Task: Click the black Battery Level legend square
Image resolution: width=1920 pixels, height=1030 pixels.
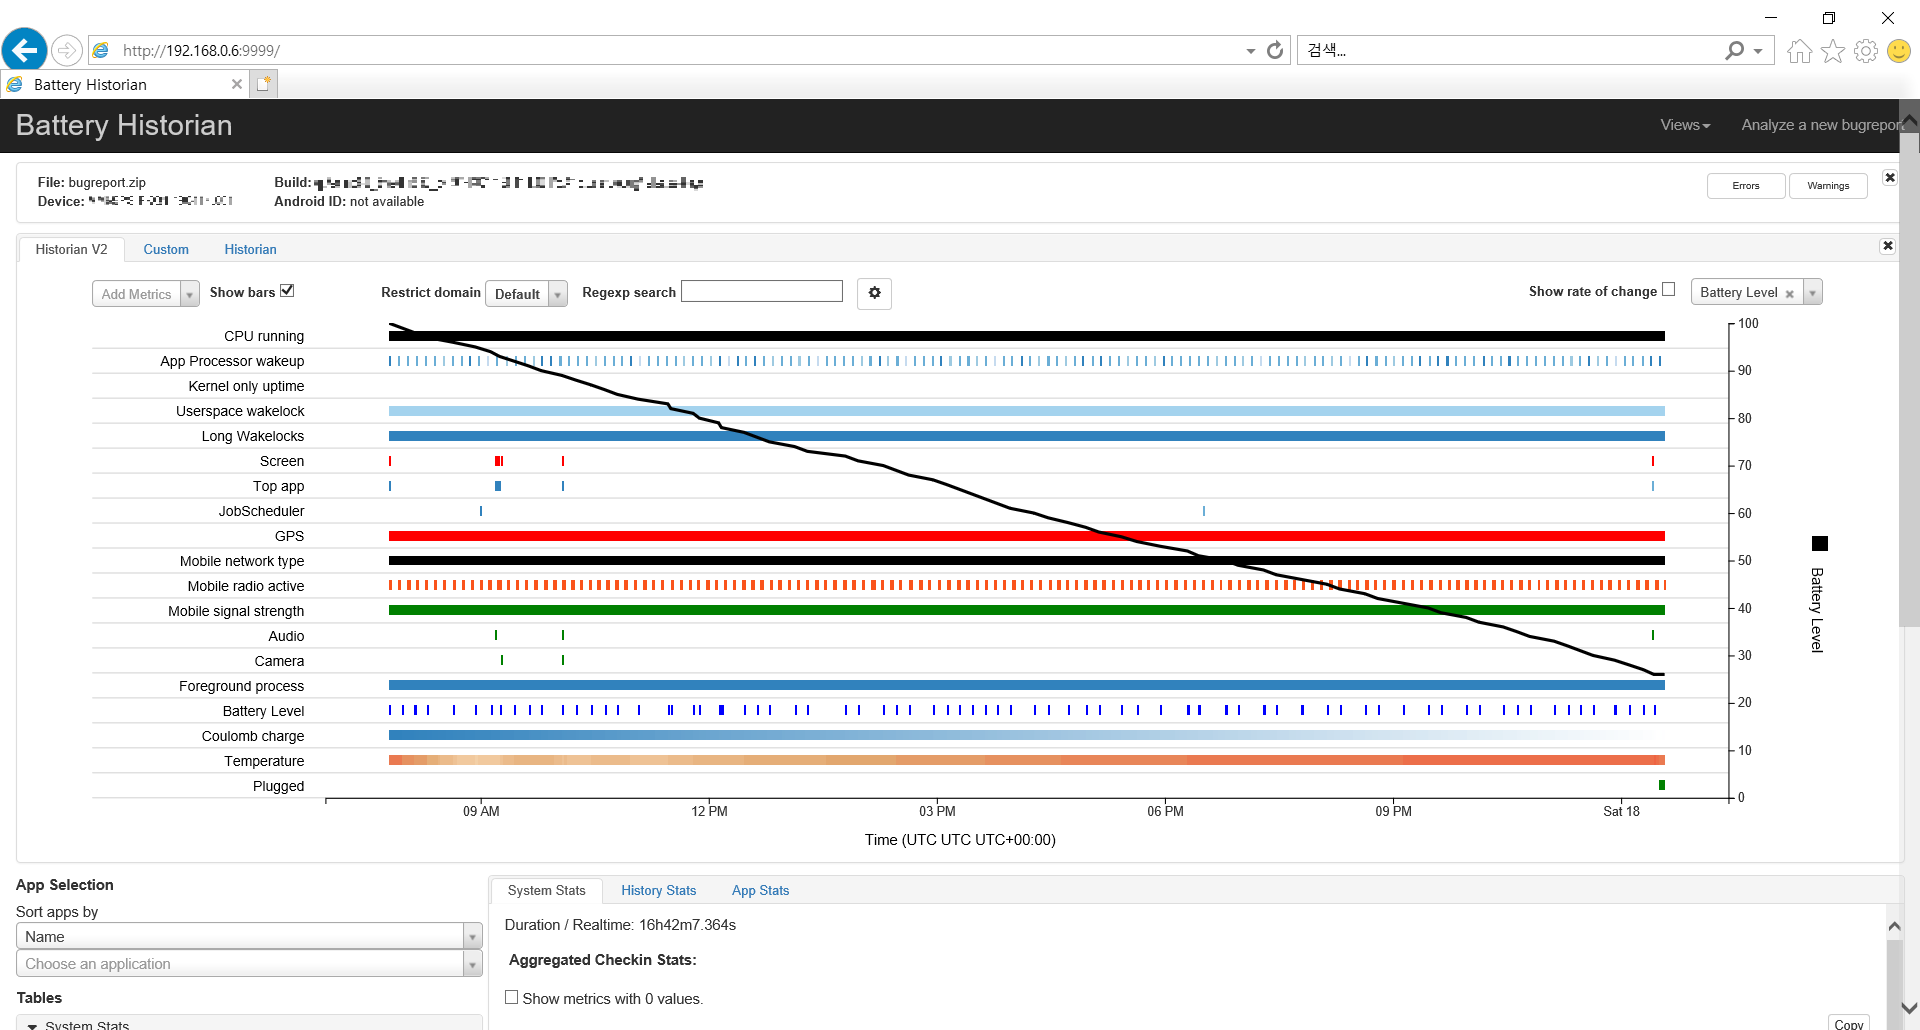Action: tap(1820, 543)
